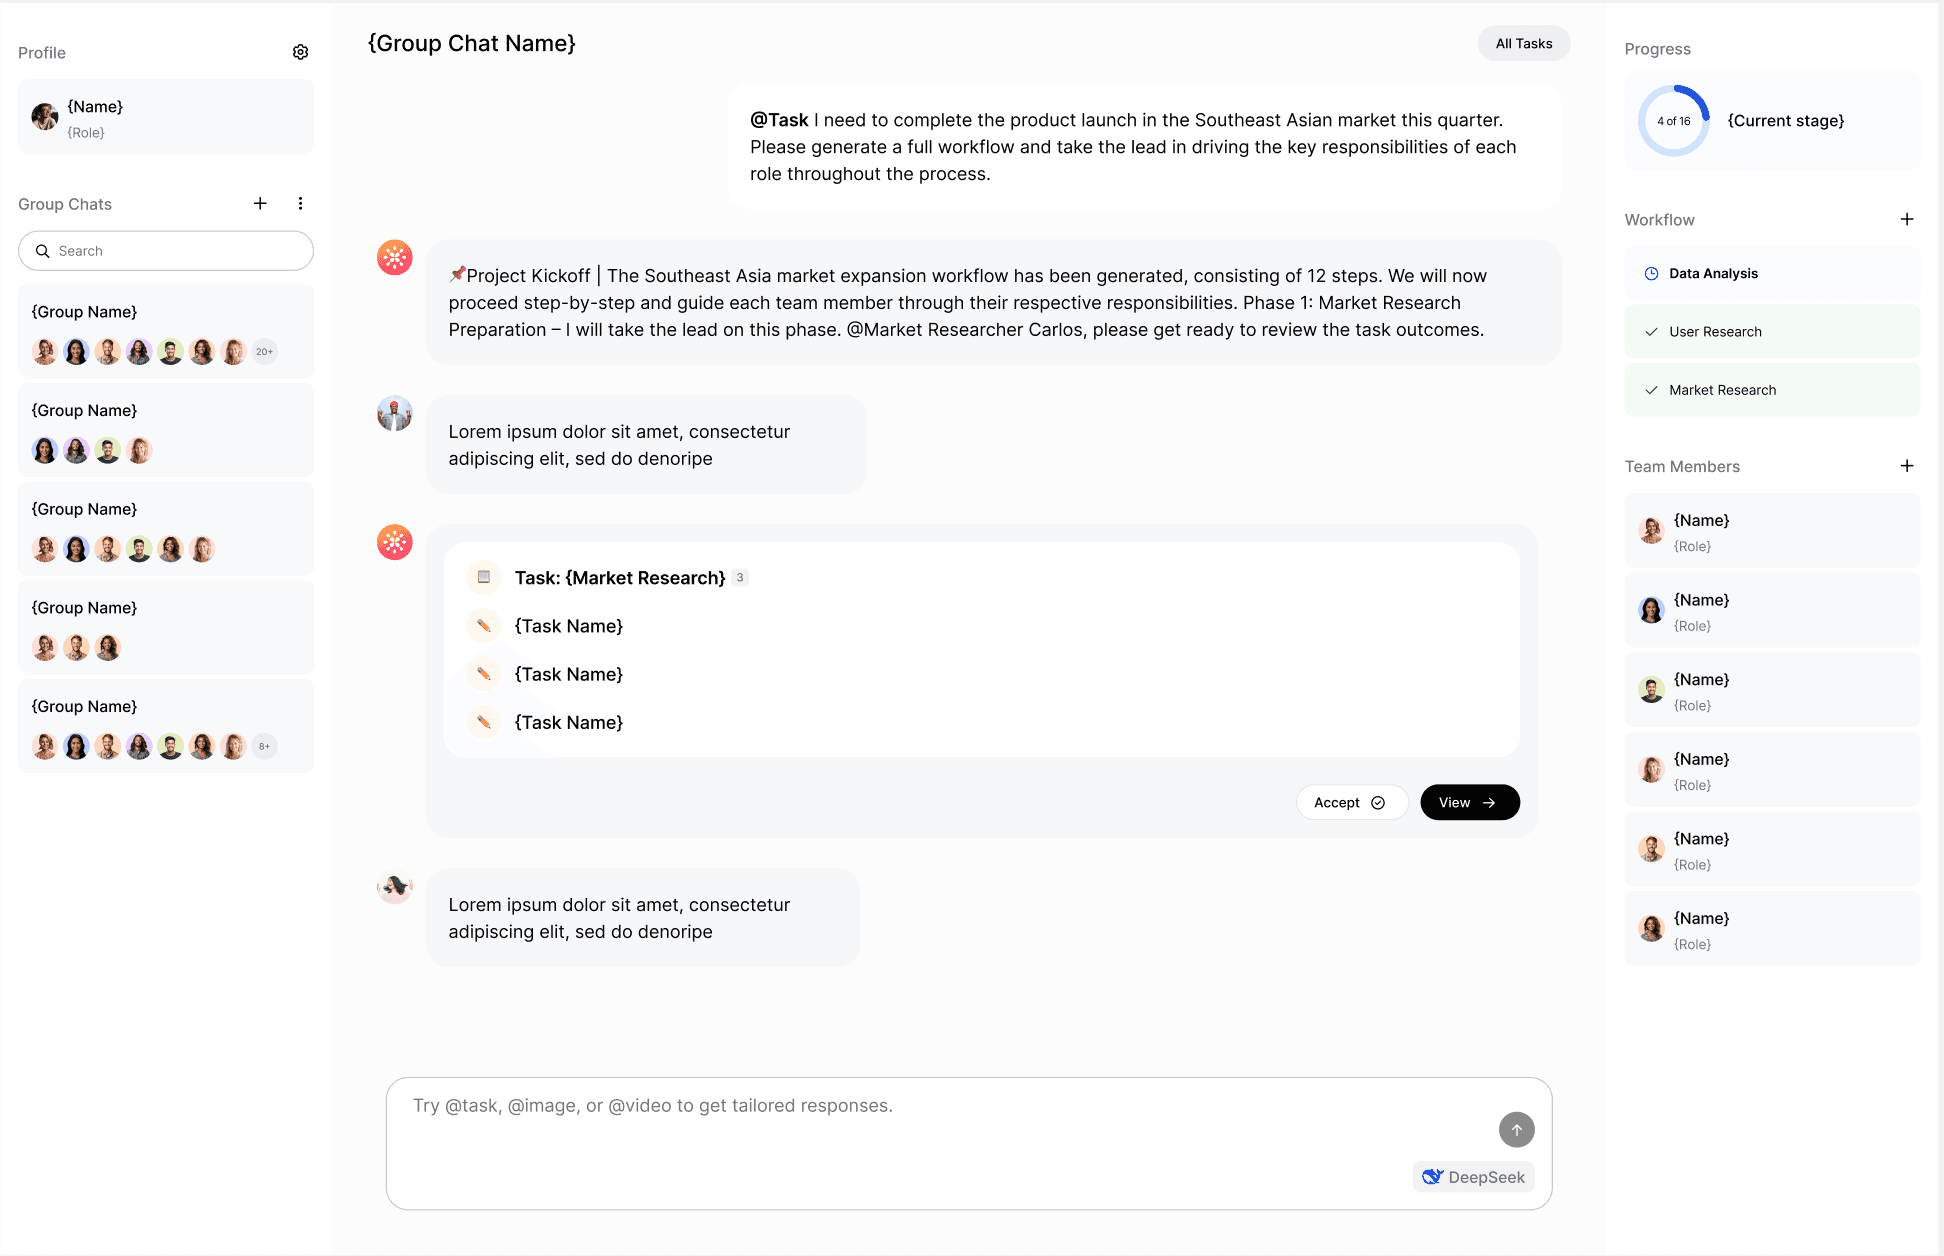Click the Market Research task list icon
This screenshot has height=1256, width=1944.
click(x=484, y=577)
